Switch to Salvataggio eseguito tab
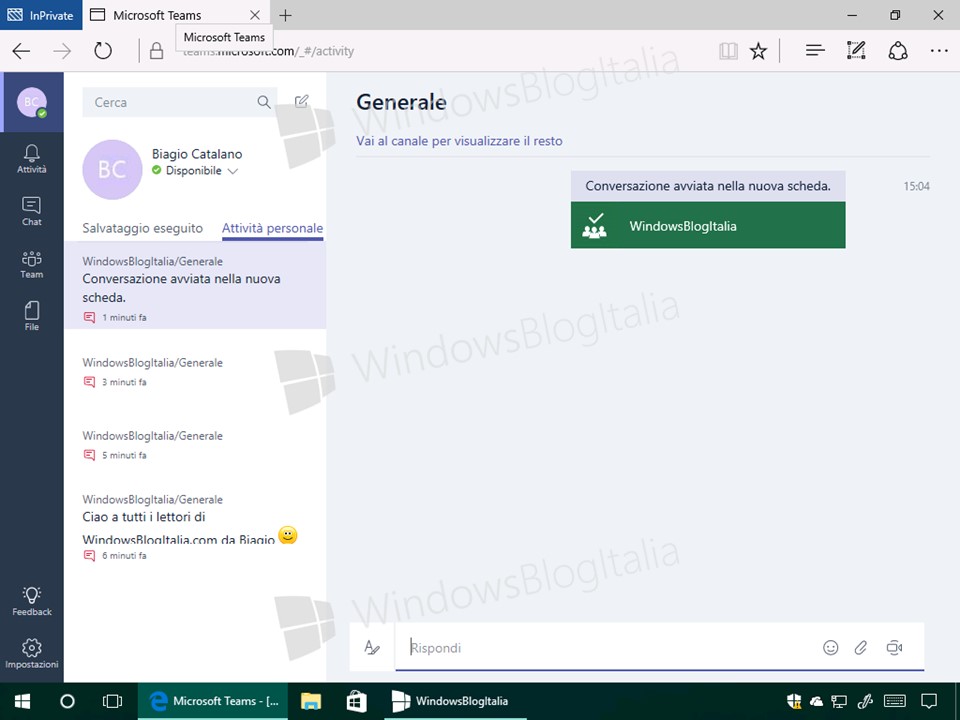The width and height of the screenshot is (960, 720). pos(143,228)
